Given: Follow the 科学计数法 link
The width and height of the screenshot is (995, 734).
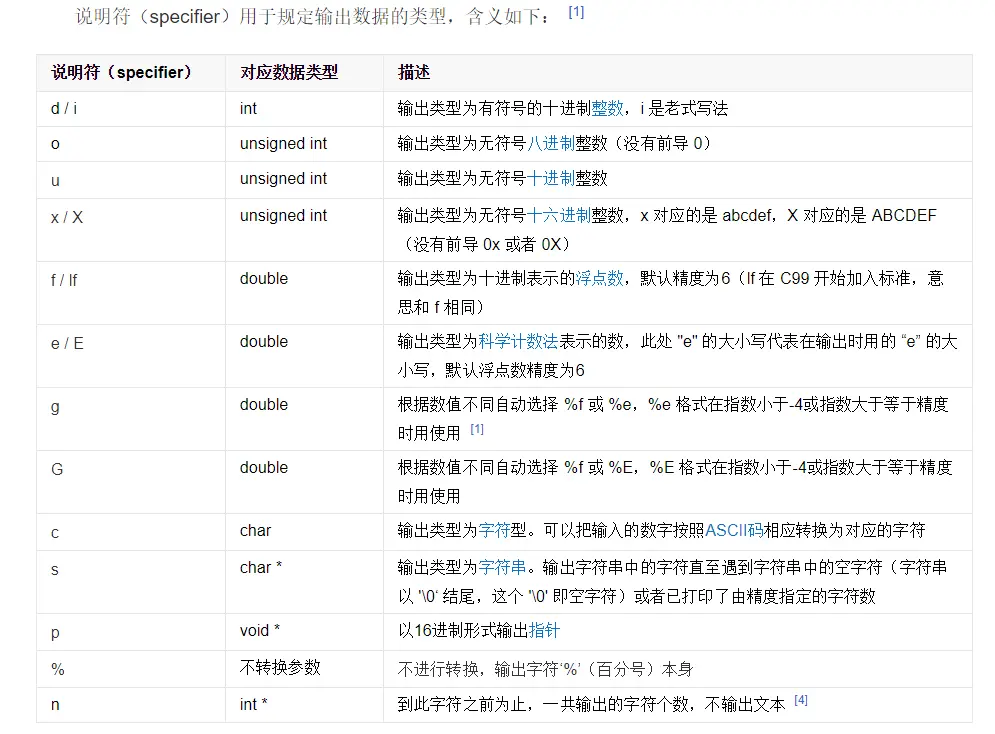Looking at the screenshot, I should click(x=518, y=341).
